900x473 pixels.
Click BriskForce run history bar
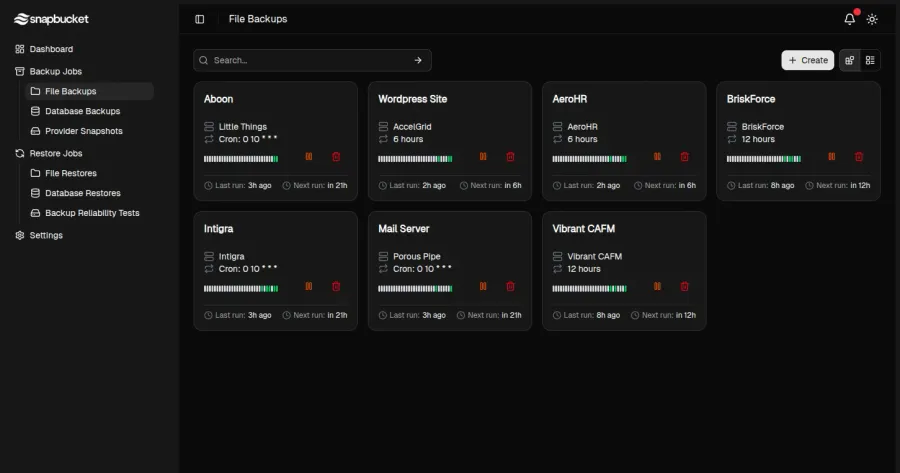click(x=763, y=159)
